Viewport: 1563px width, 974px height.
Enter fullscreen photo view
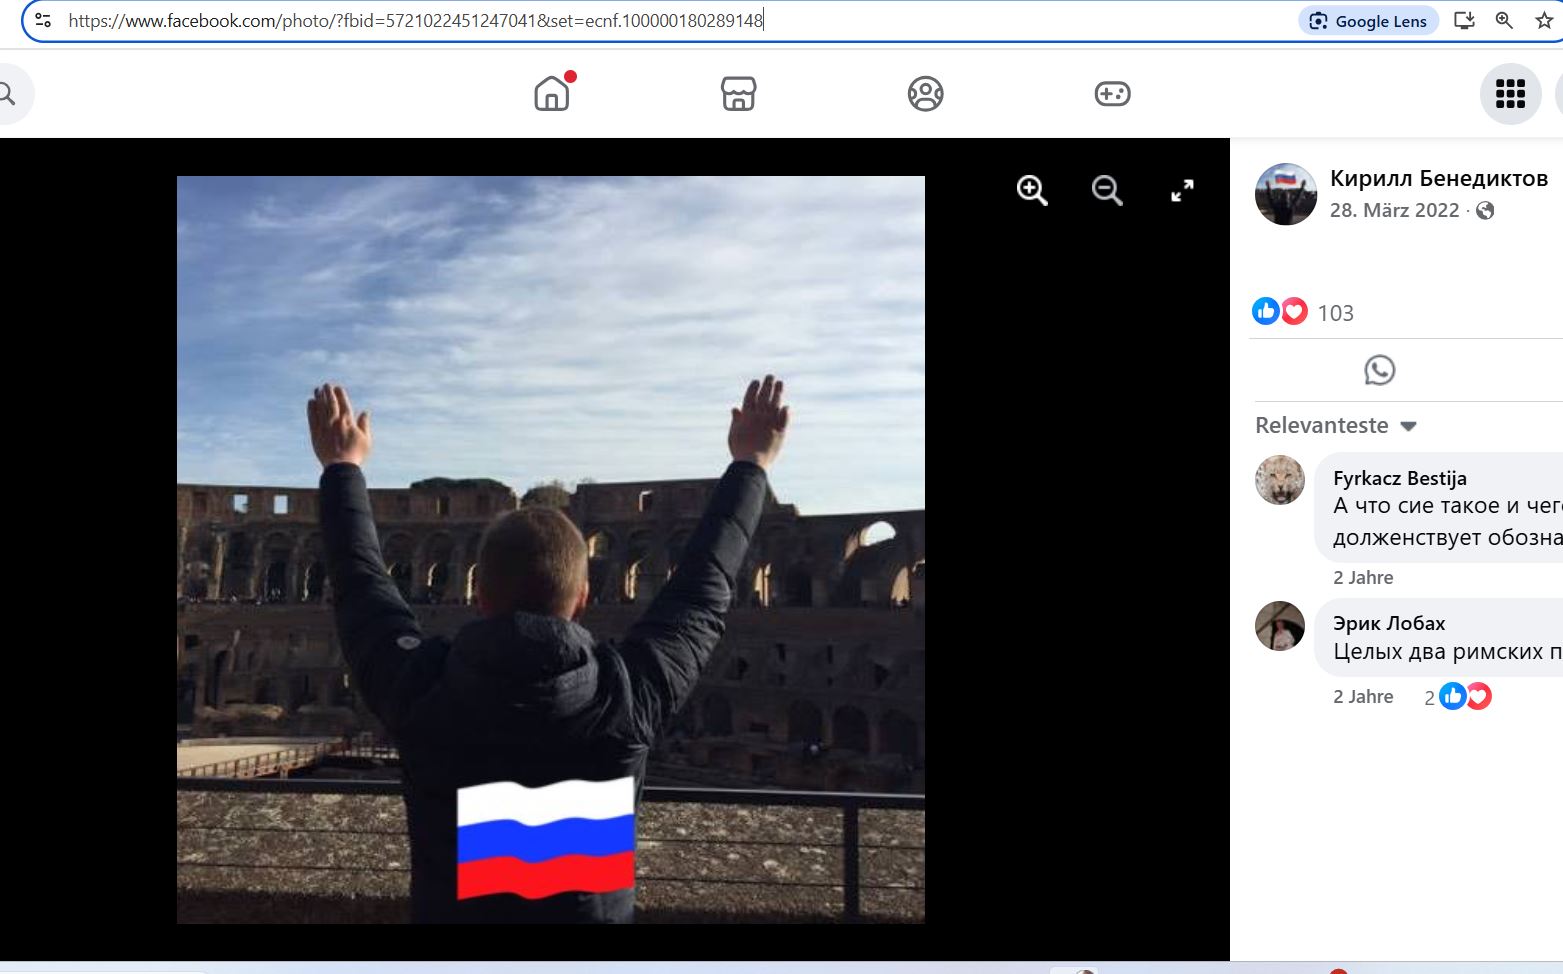pyautogui.click(x=1182, y=190)
